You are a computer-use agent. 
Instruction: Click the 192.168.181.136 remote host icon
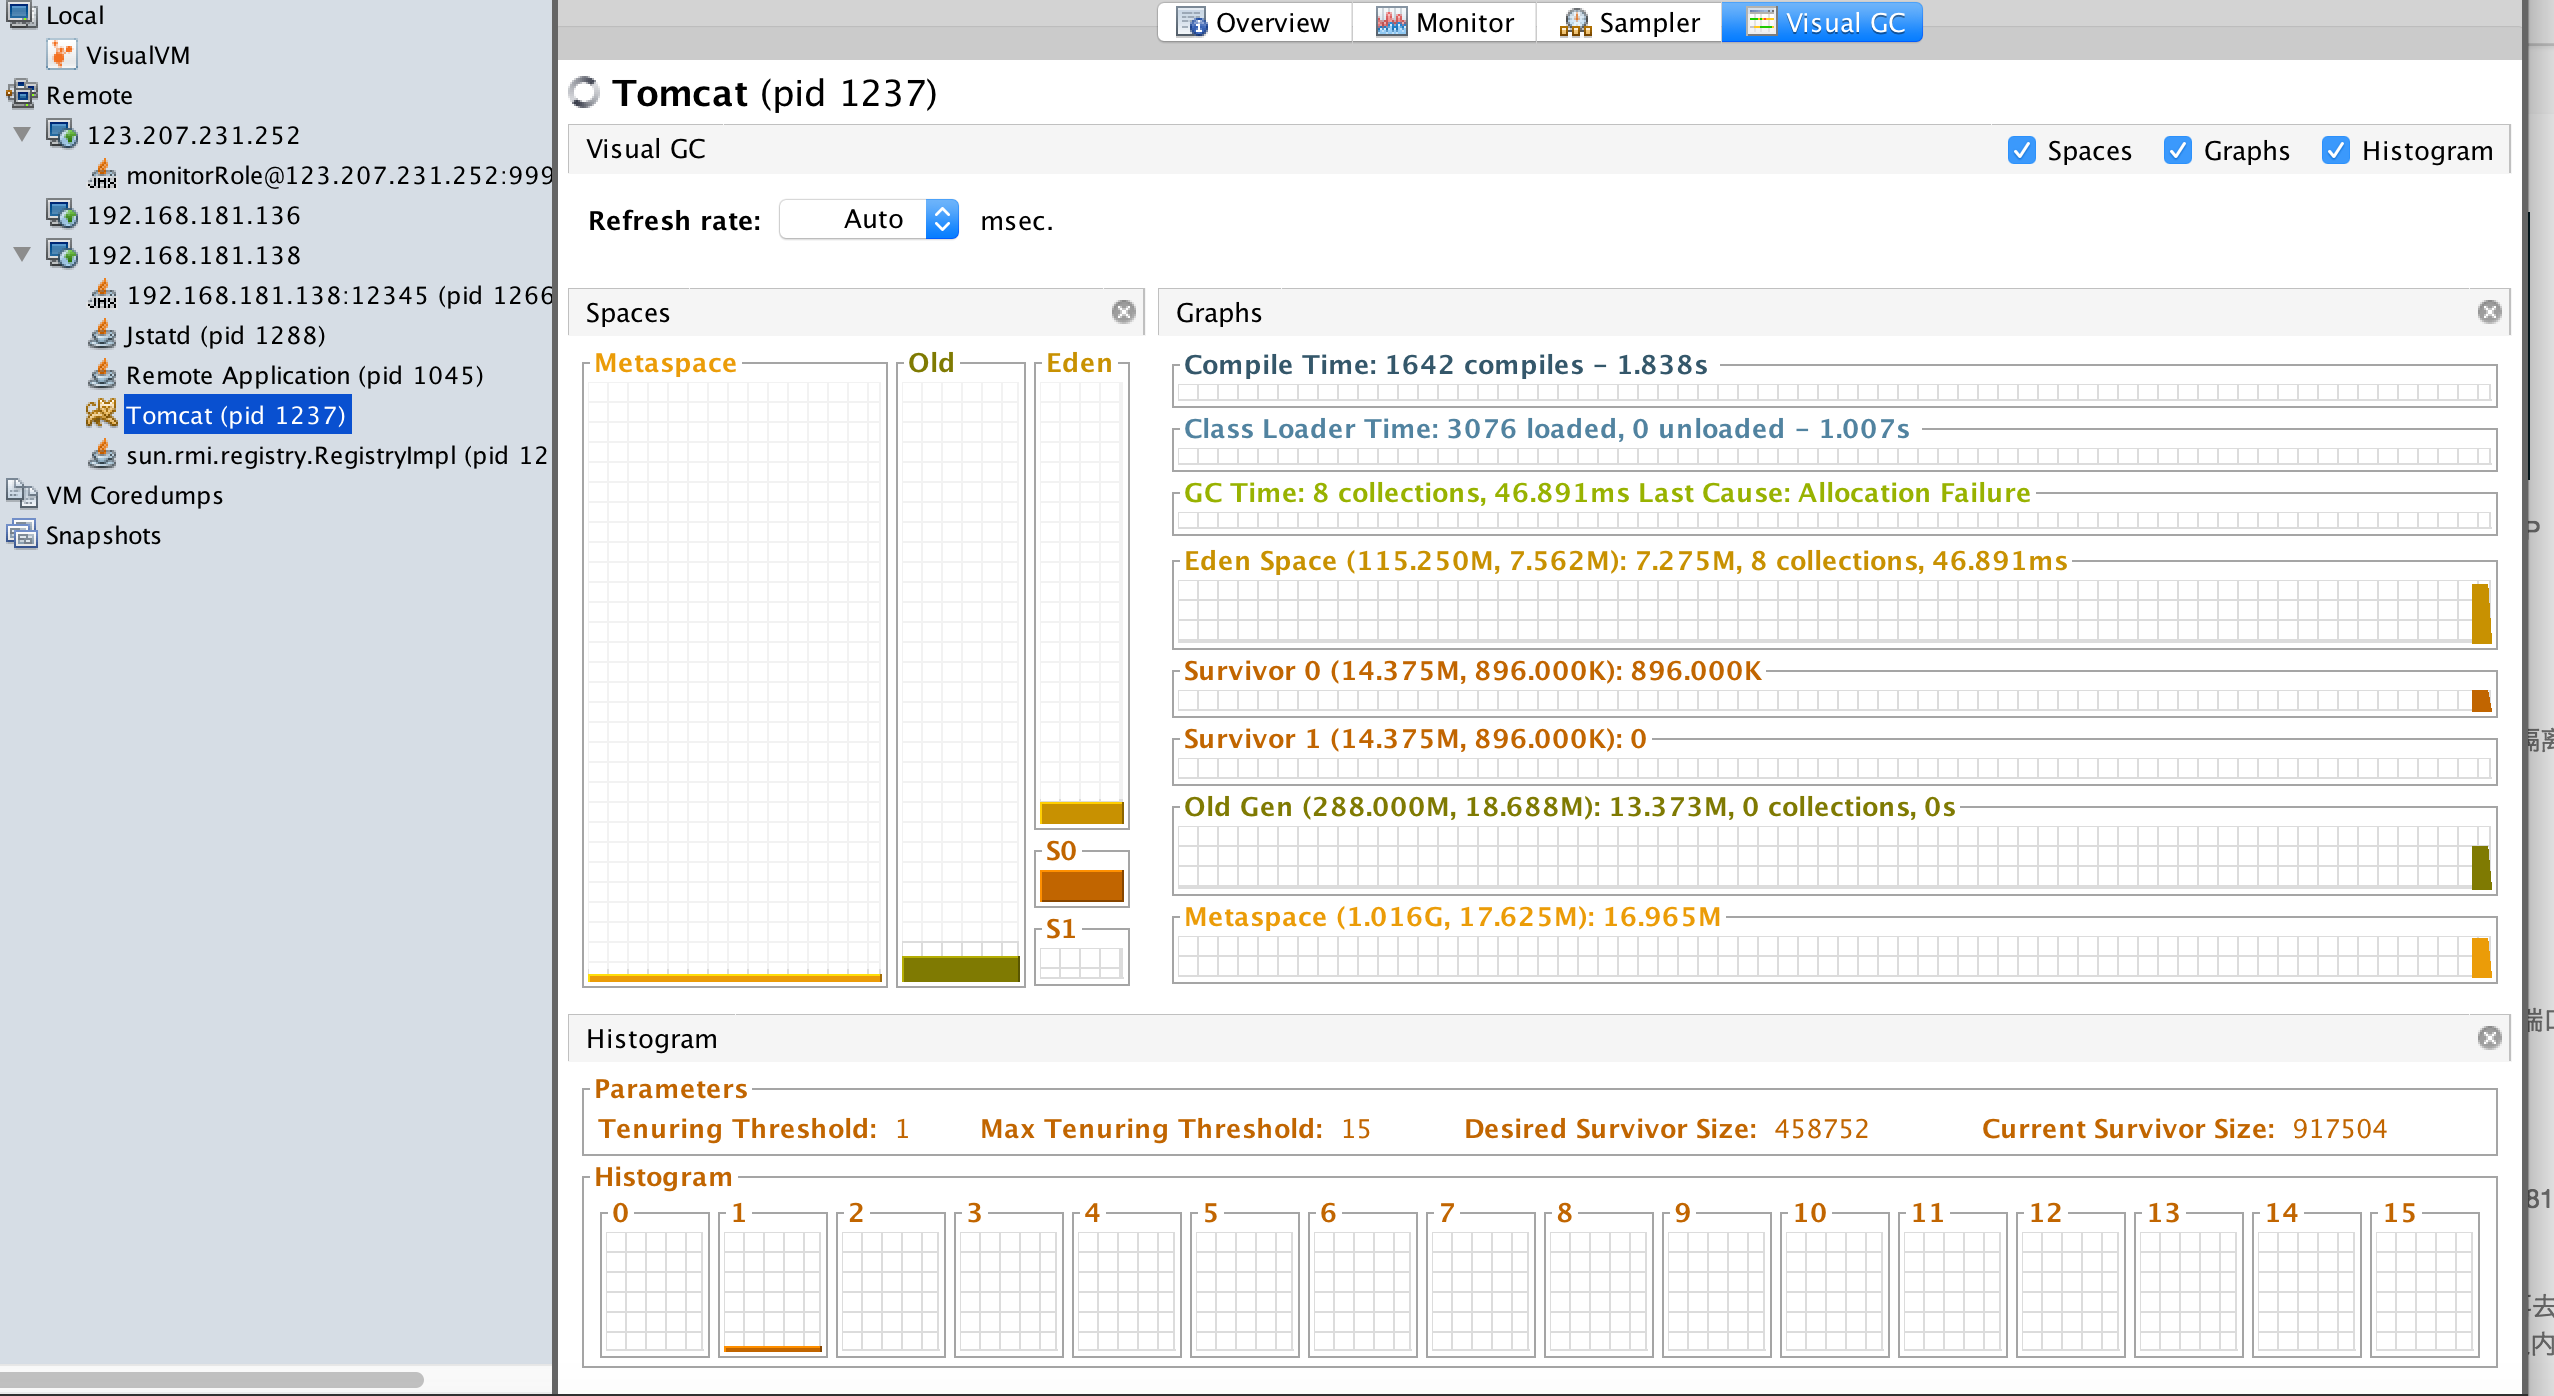tap(62, 215)
